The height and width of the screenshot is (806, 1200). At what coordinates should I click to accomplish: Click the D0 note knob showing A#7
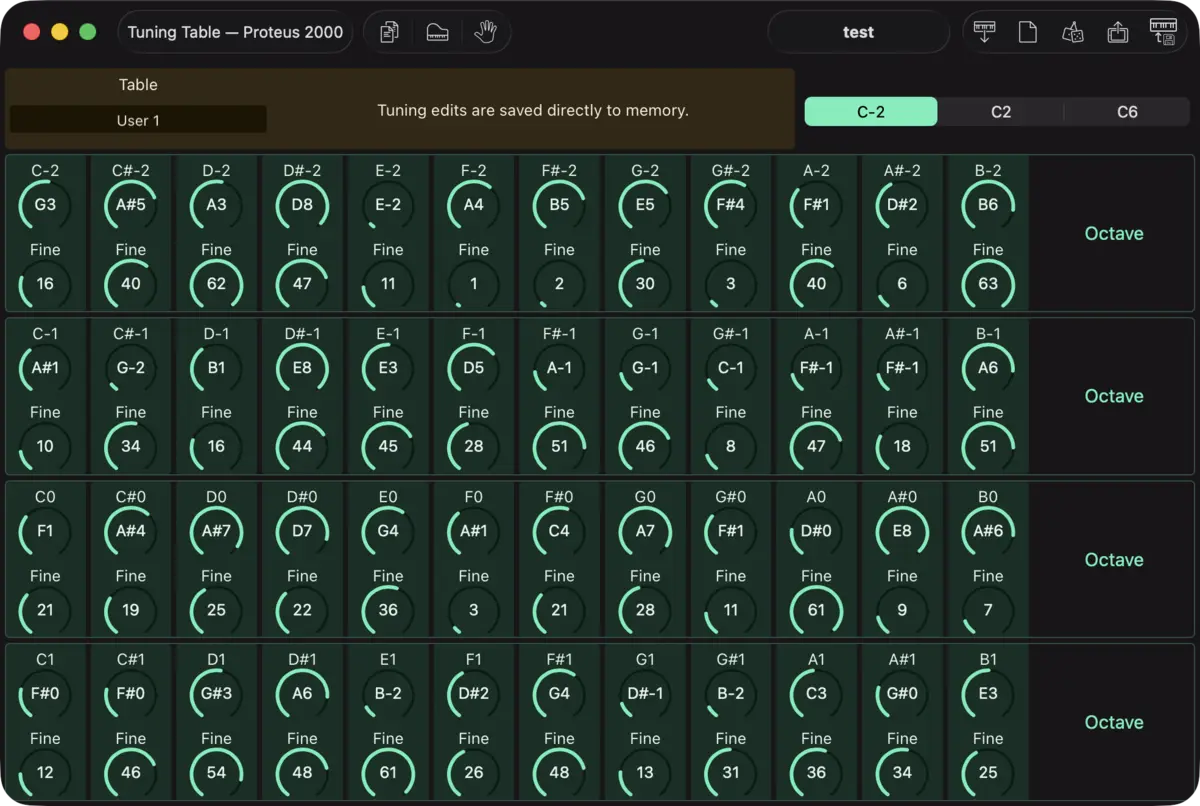(x=216, y=531)
